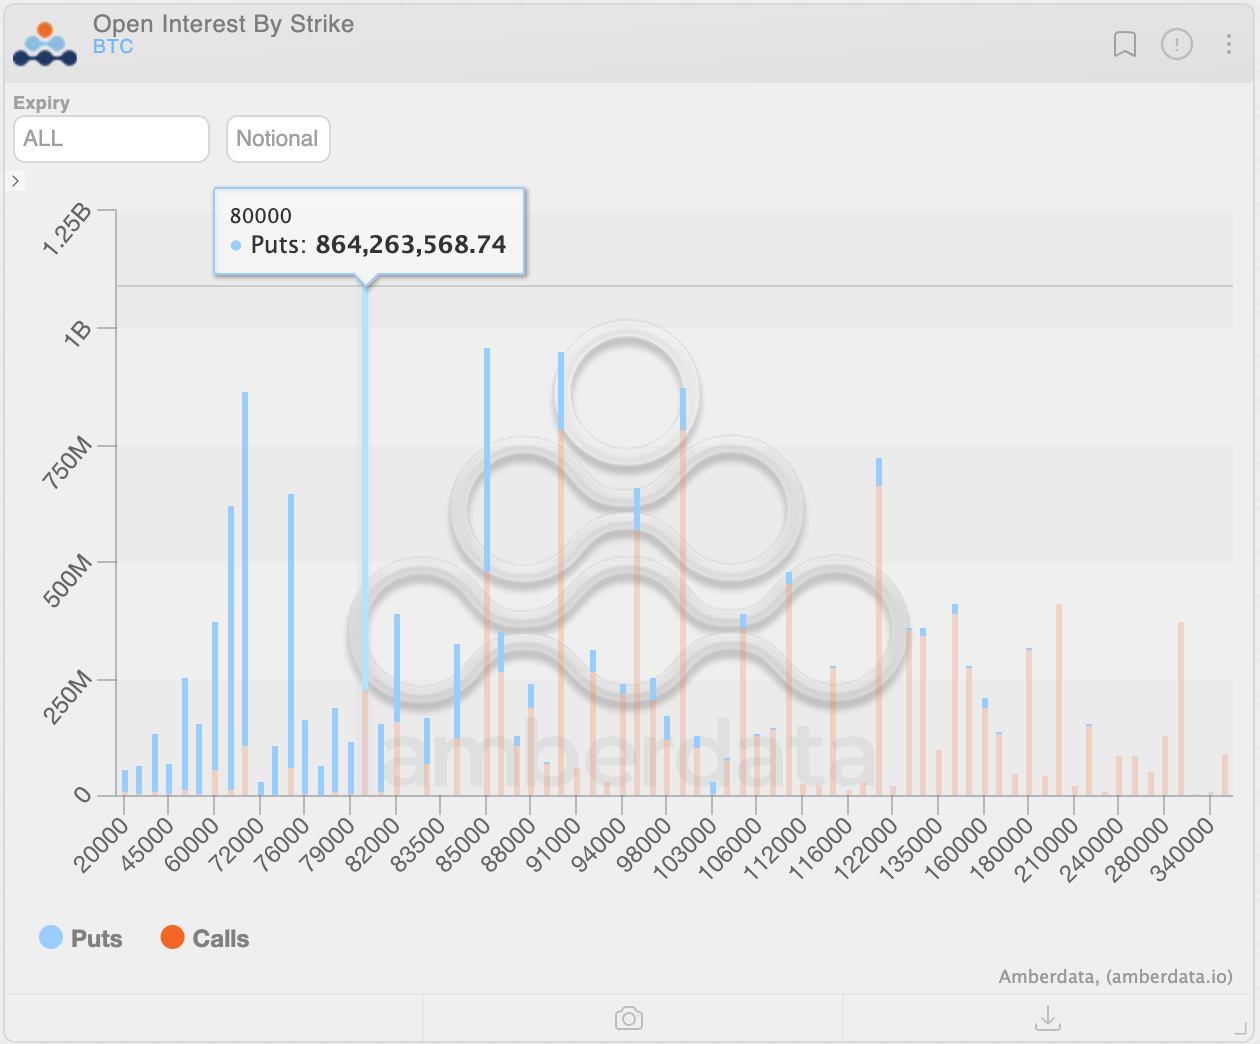The width and height of the screenshot is (1260, 1044).
Task: Click the BTC asset label
Action: (x=113, y=47)
